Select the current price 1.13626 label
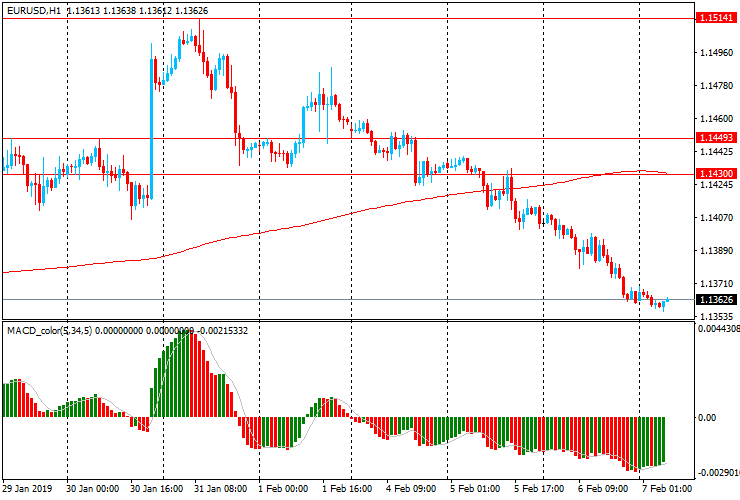 point(716,300)
